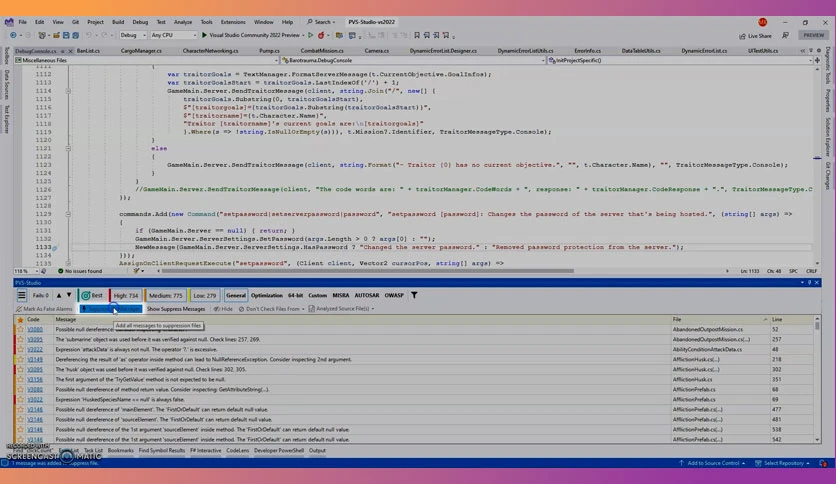836x484 pixels.
Task: Click the Search box in title bar
Action: 321,22
